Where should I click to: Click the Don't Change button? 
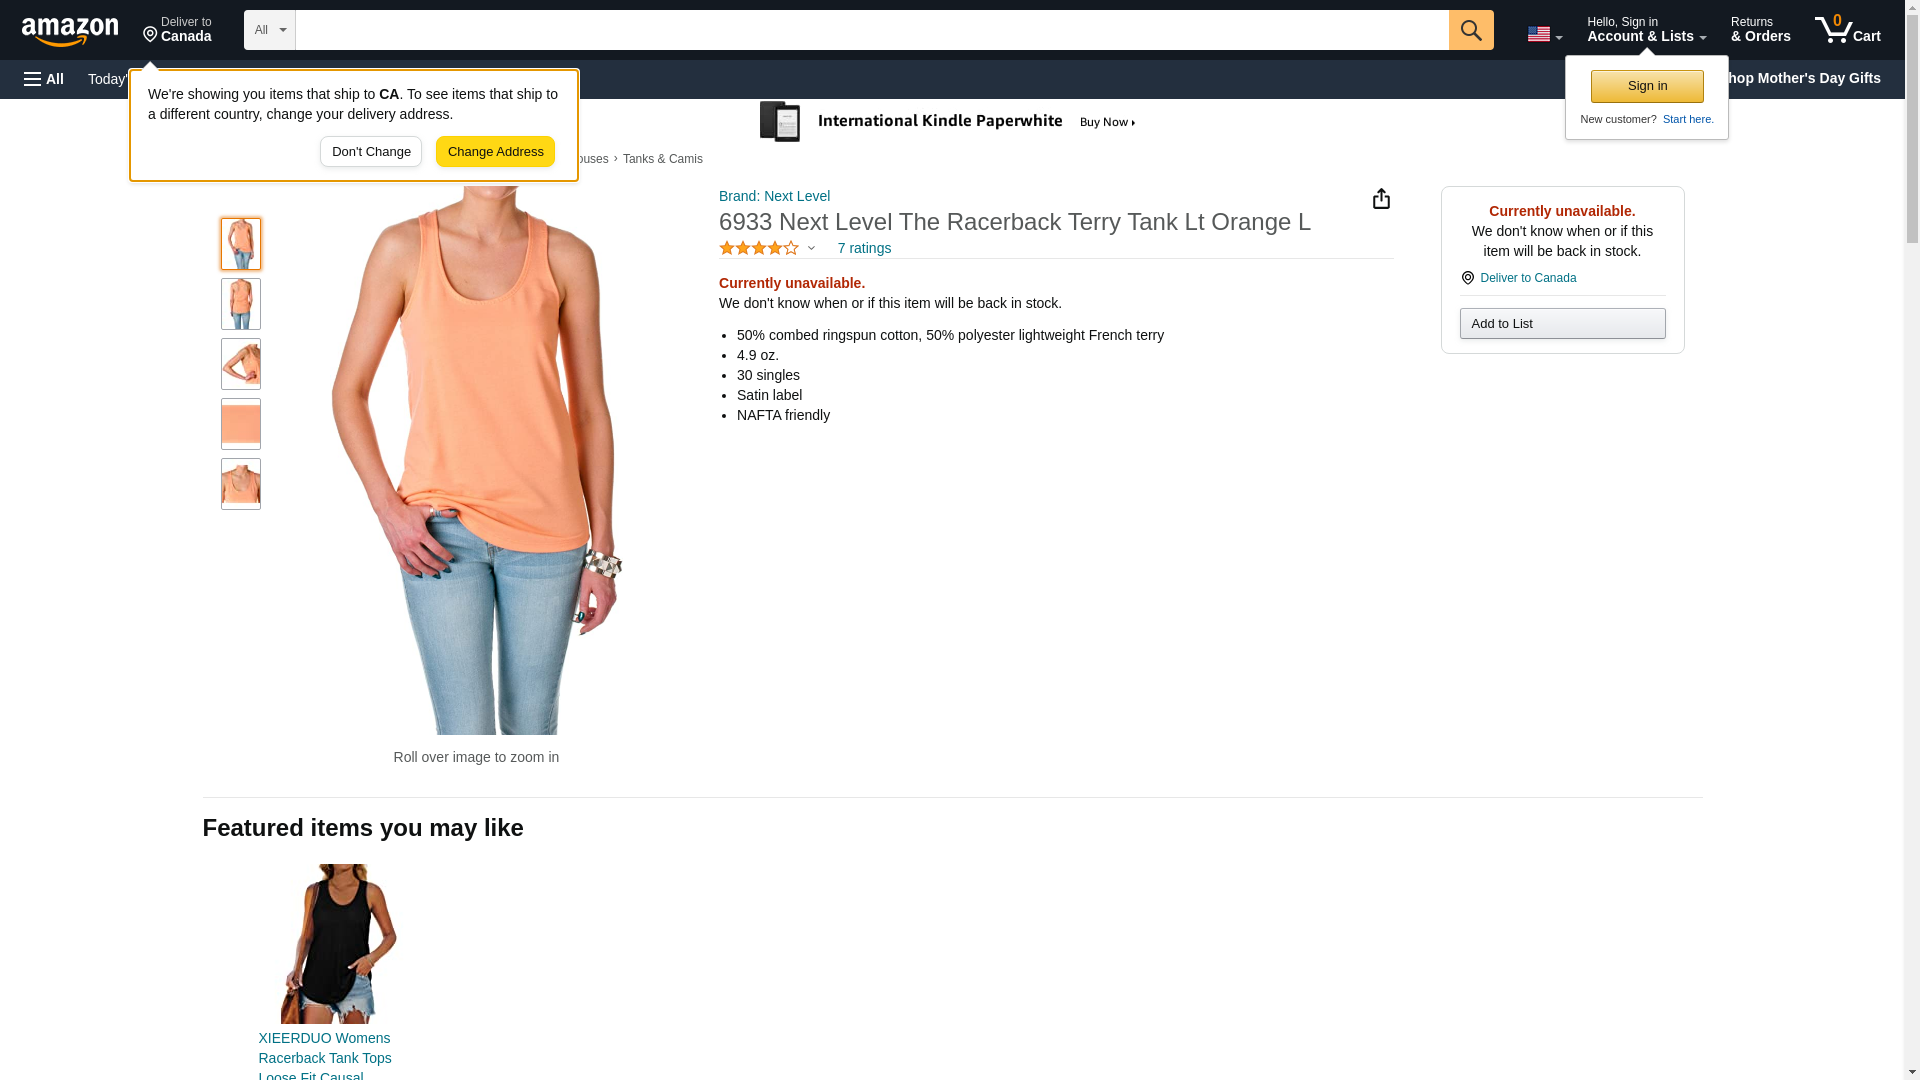[x=371, y=152]
